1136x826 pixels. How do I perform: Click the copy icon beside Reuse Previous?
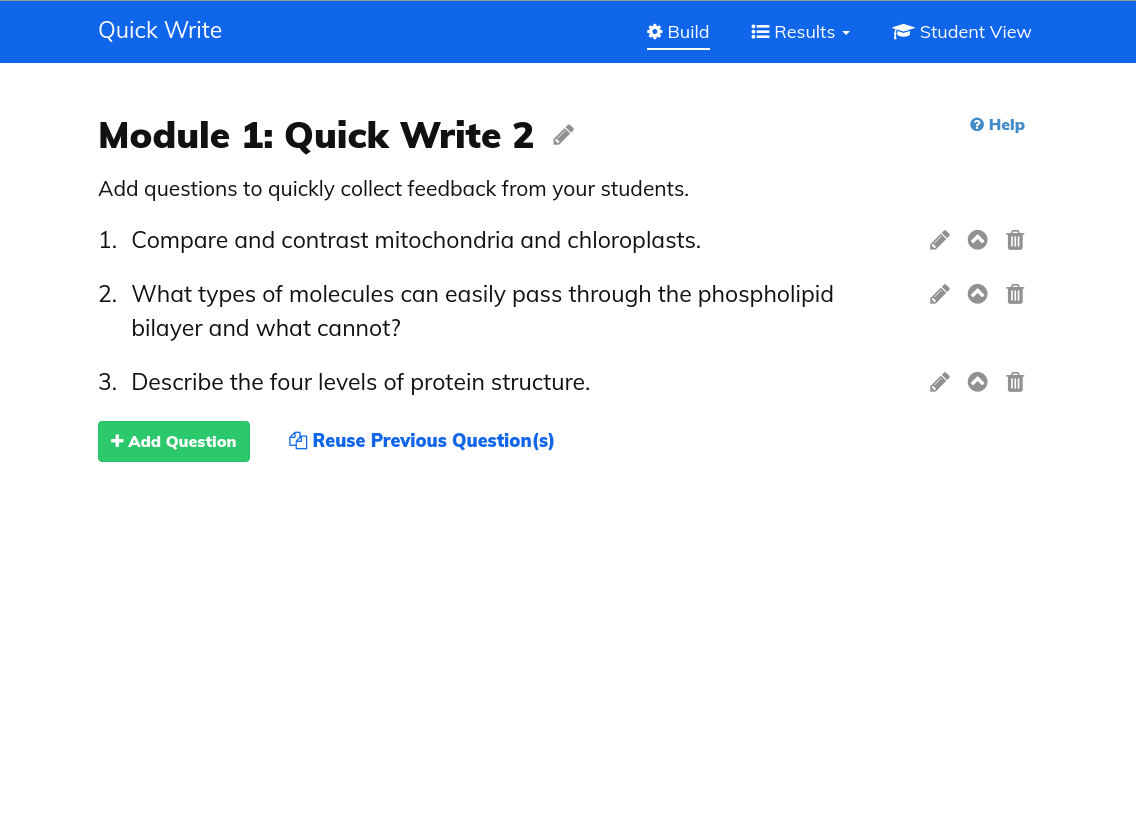(298, 441)
